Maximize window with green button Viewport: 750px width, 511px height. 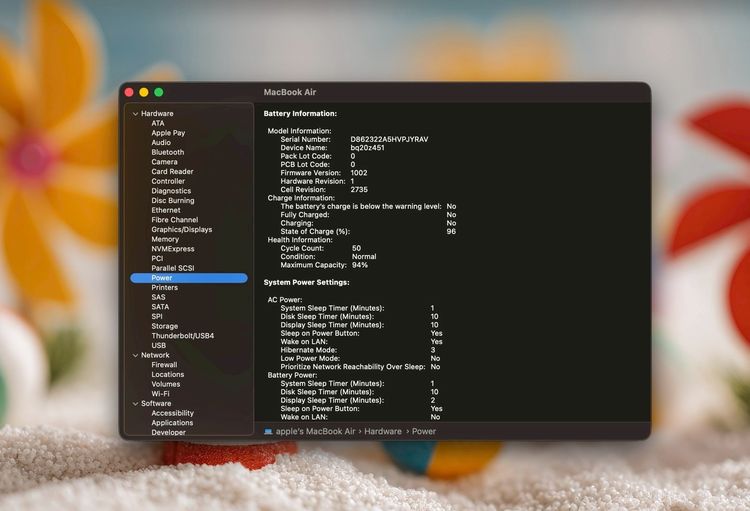click(159, 92)
